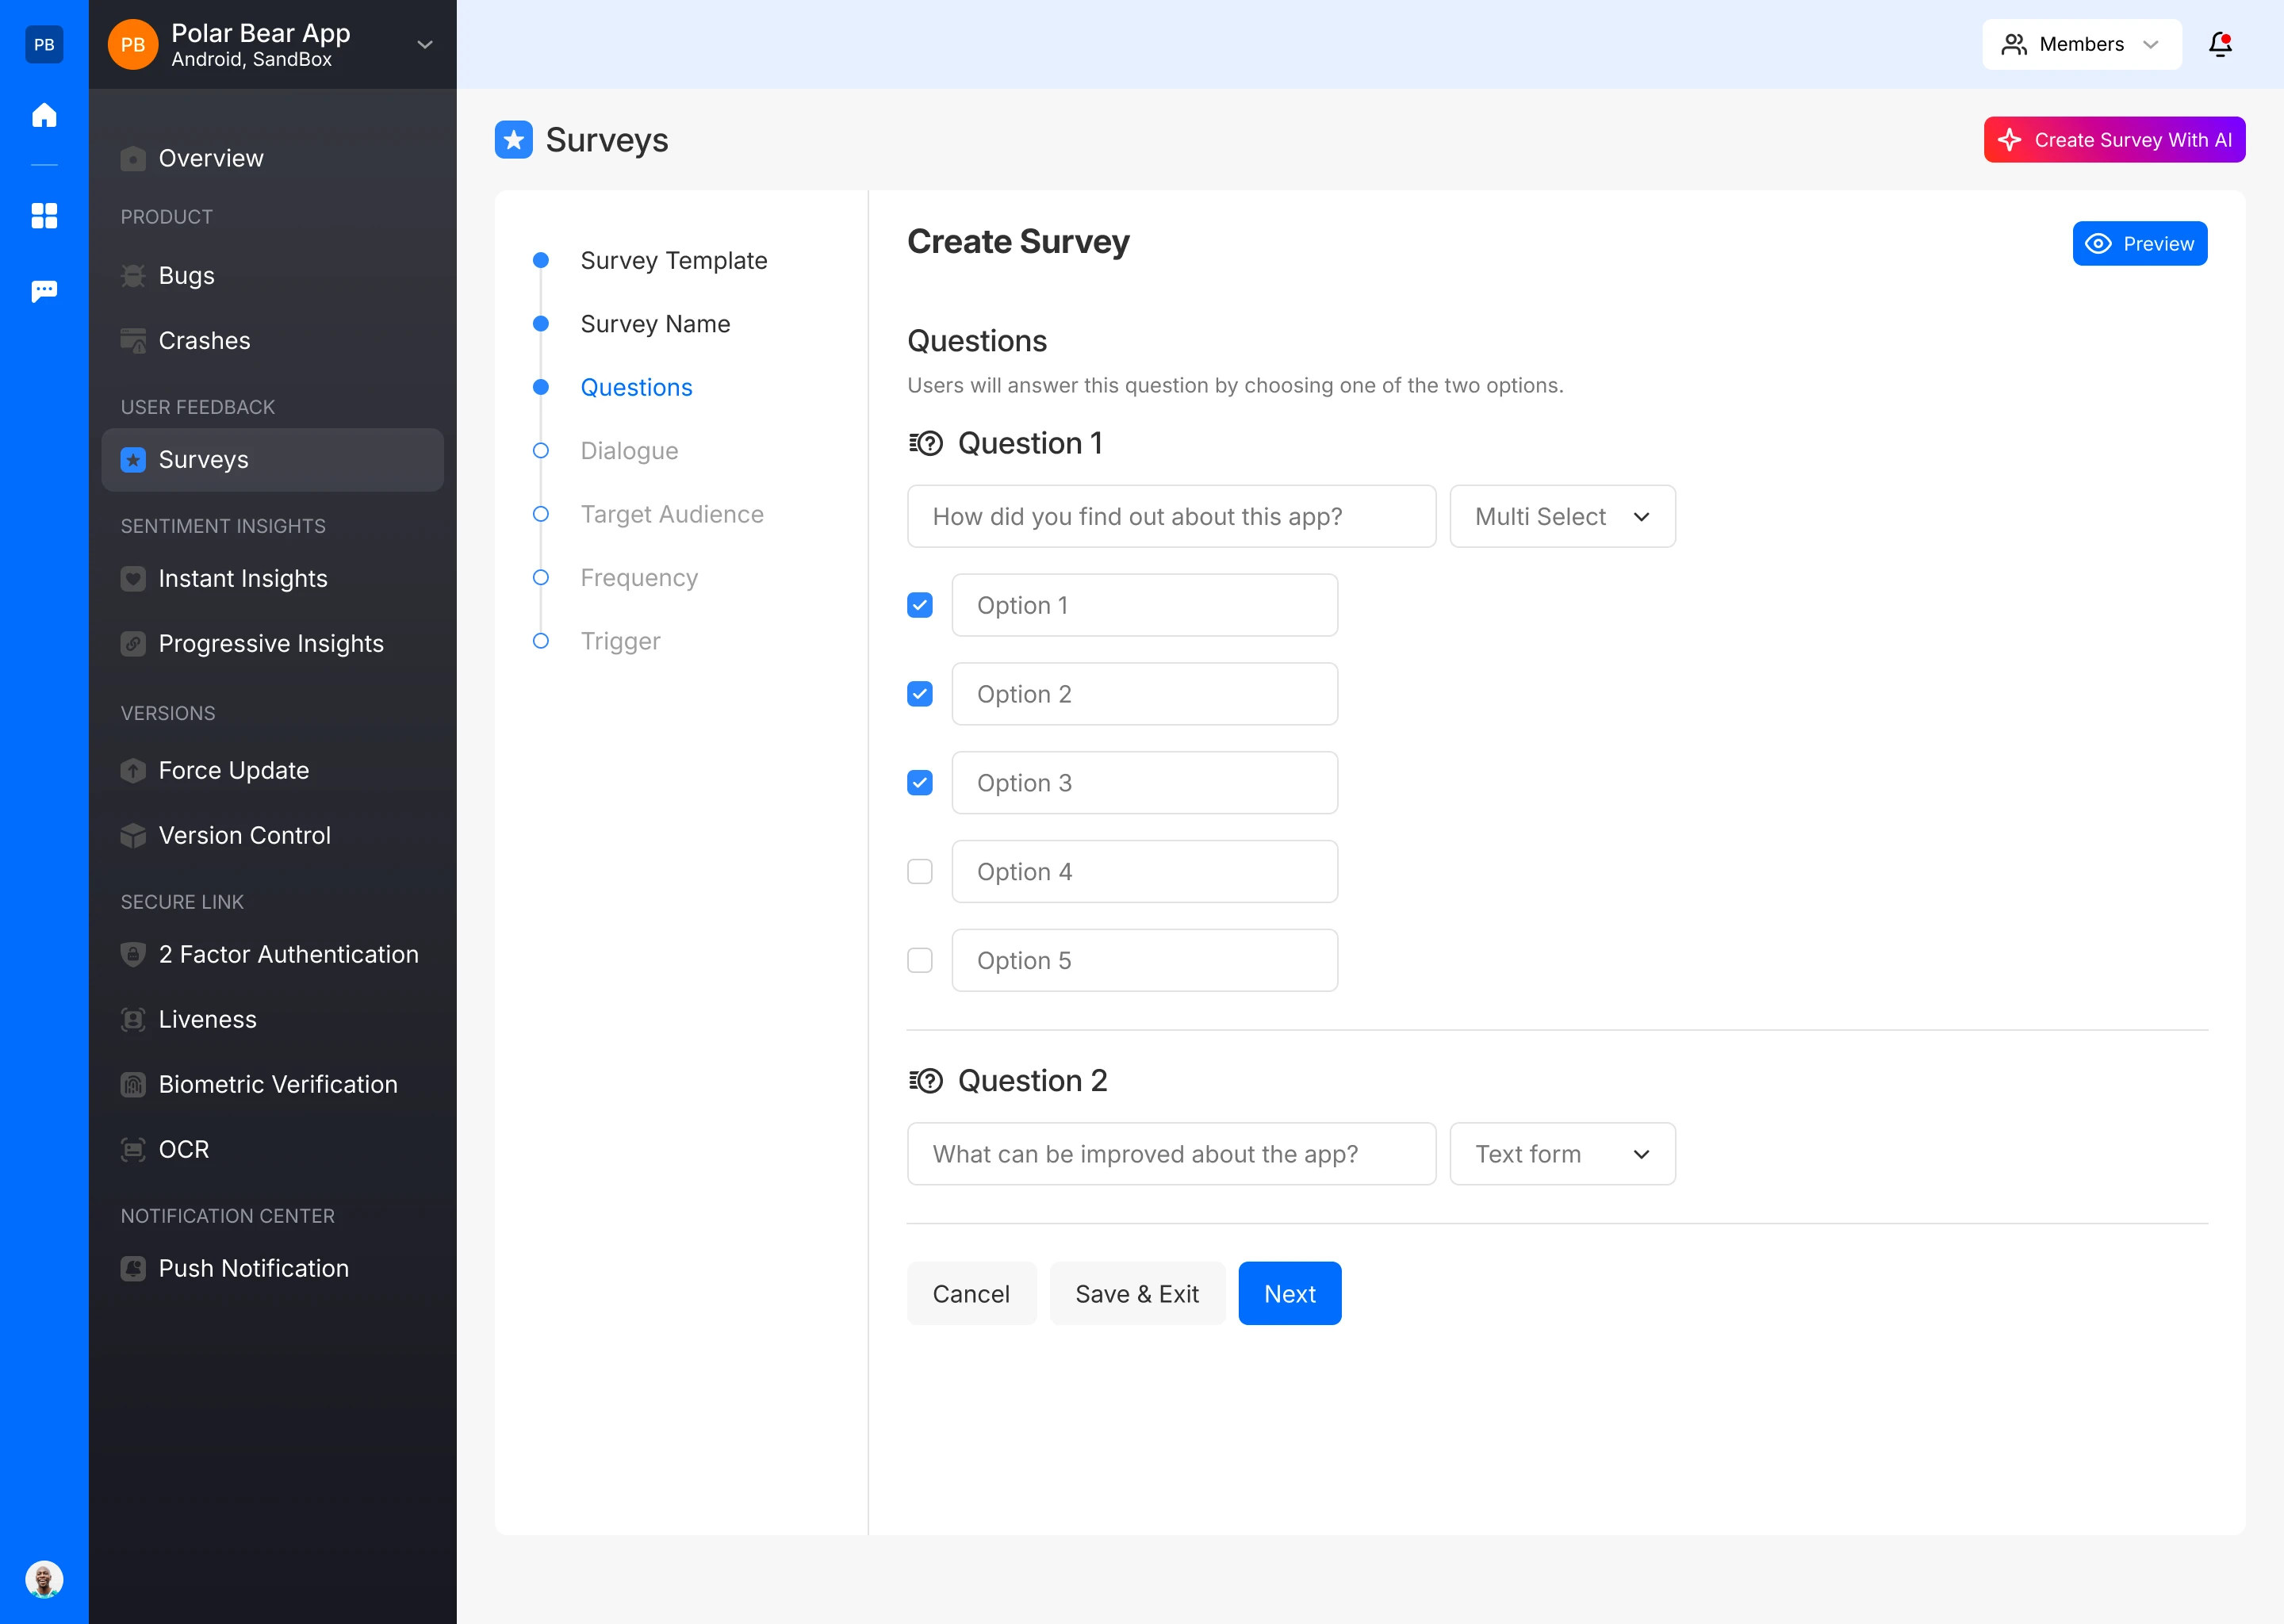Select the Target Audience step
Screen dimensions: 2284x1624
(x=671, y=514)
